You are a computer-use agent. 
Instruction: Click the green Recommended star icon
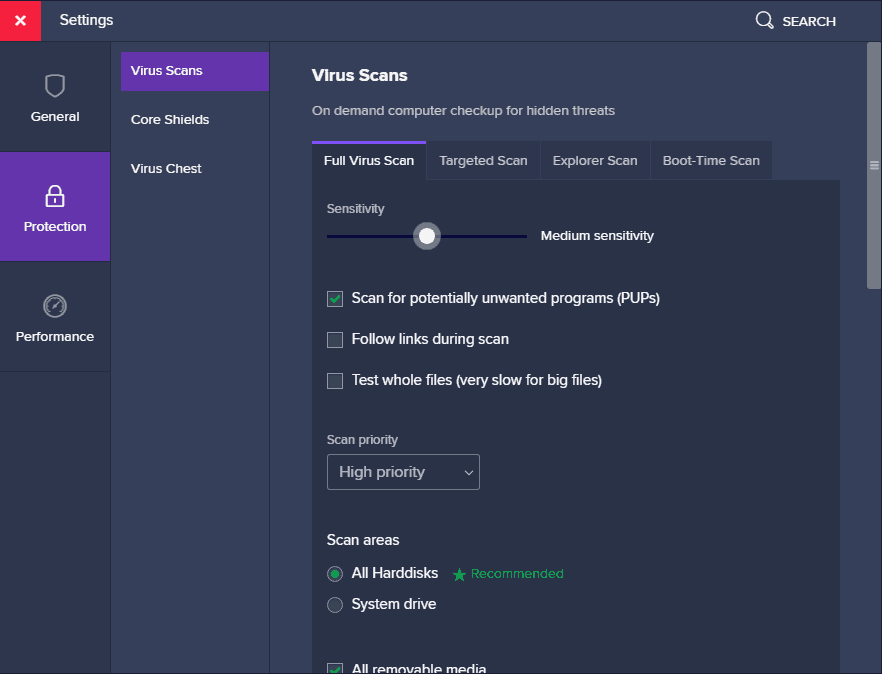460,574
